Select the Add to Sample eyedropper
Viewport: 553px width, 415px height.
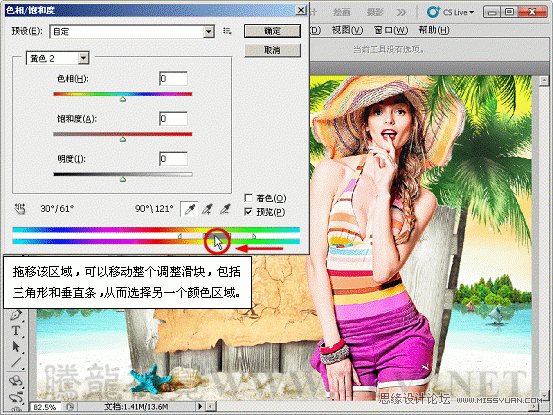click(207, 209)
